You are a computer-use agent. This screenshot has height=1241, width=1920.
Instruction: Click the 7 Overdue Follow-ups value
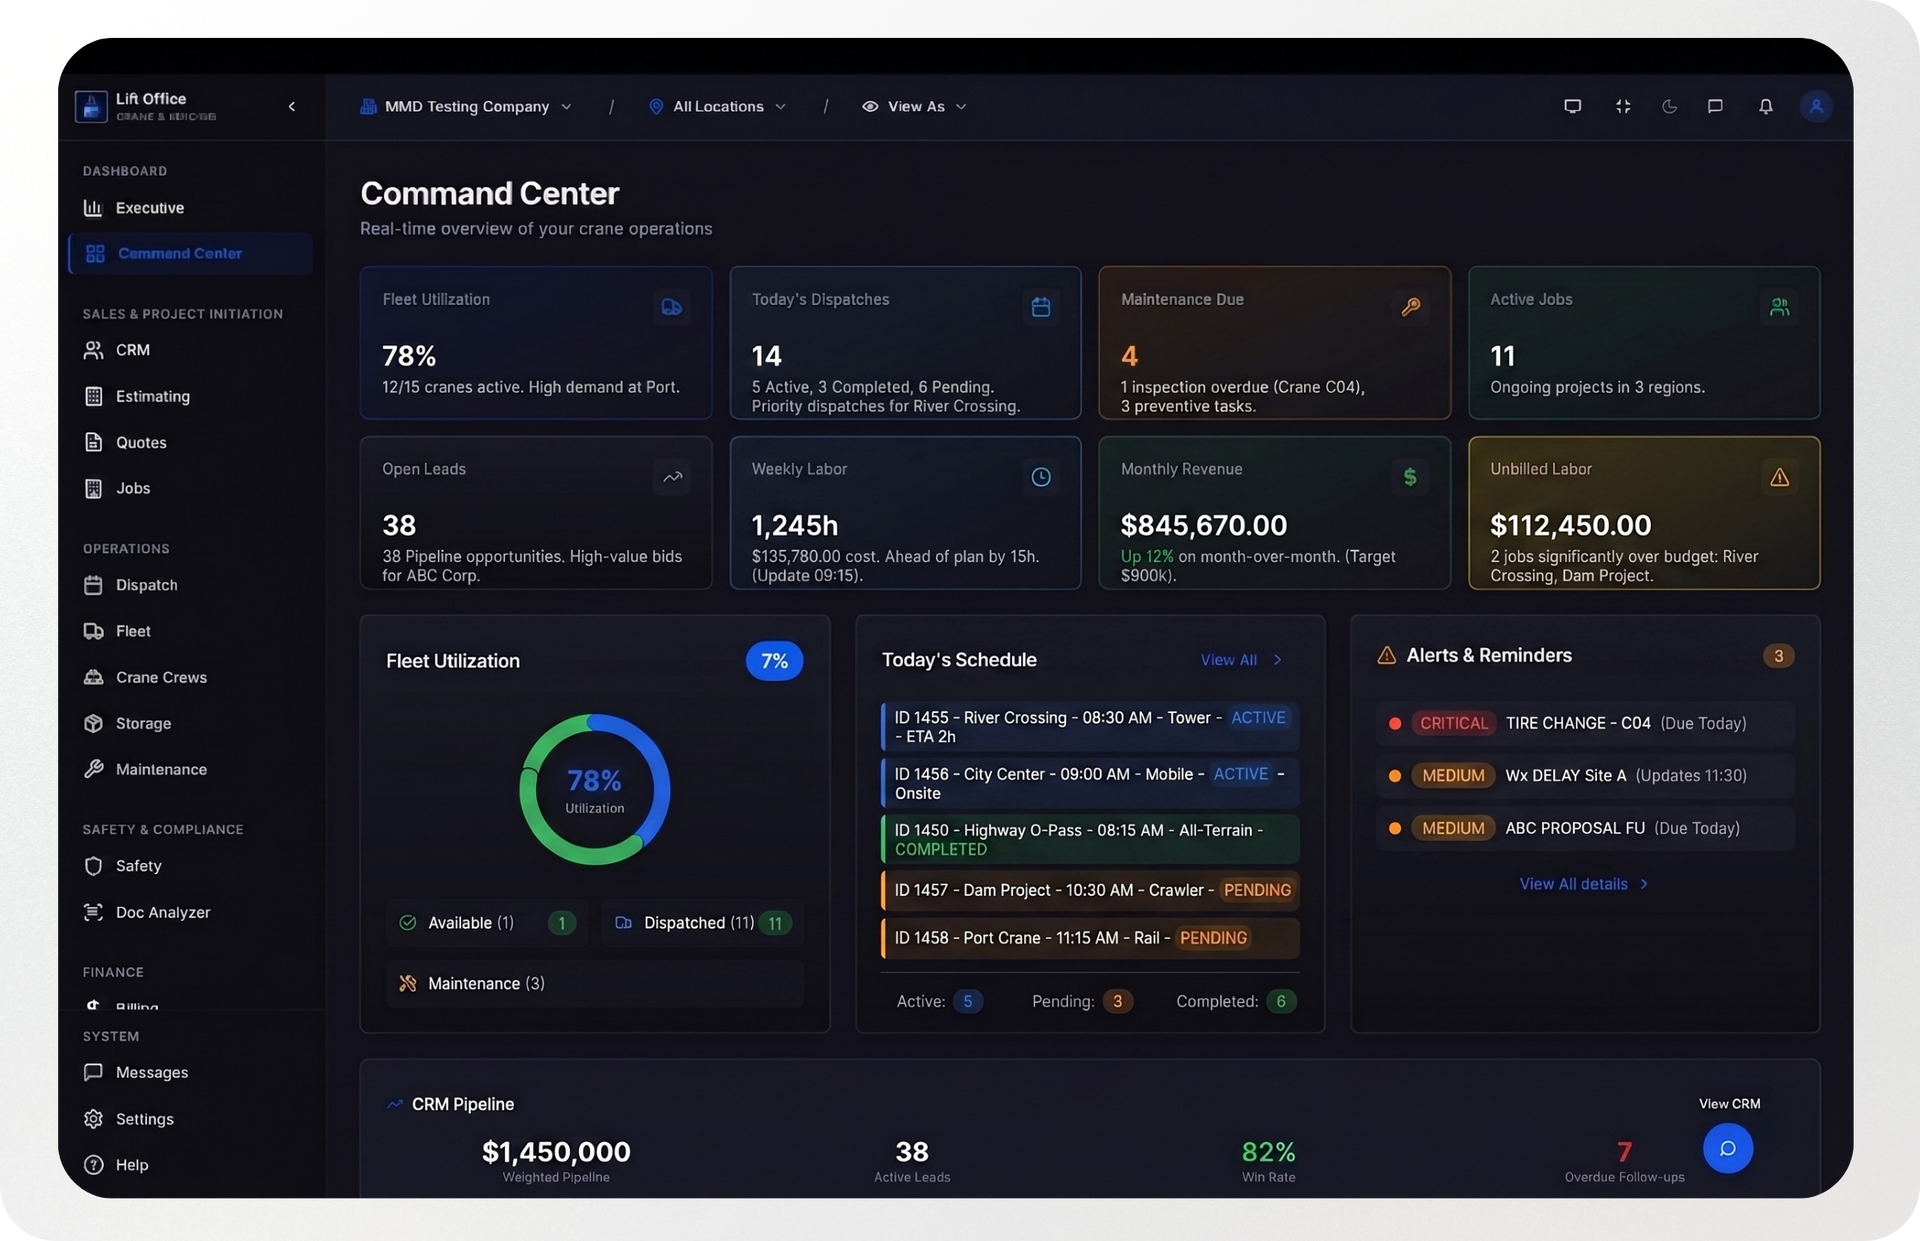coord(1624,1152)
